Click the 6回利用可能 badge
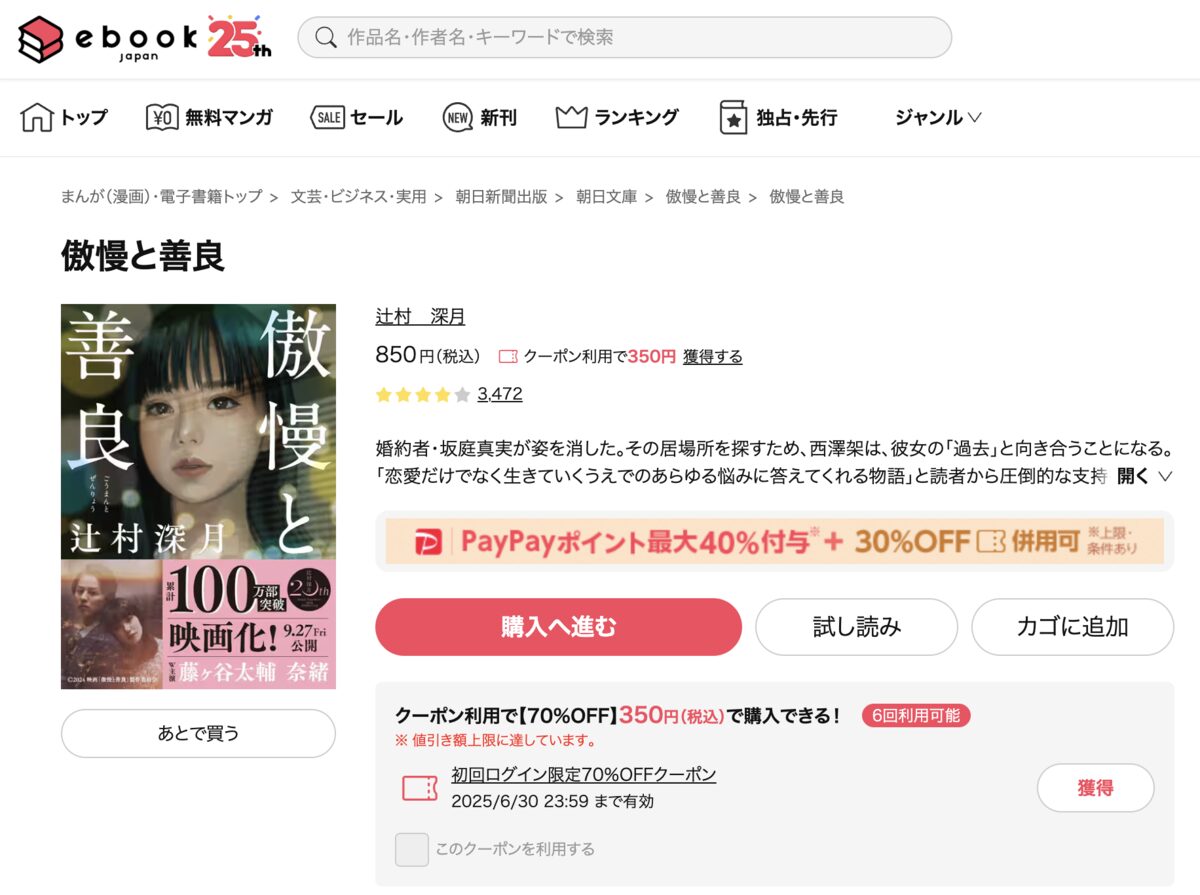Viewport: 1200px width, 895px height. point(916,715)
